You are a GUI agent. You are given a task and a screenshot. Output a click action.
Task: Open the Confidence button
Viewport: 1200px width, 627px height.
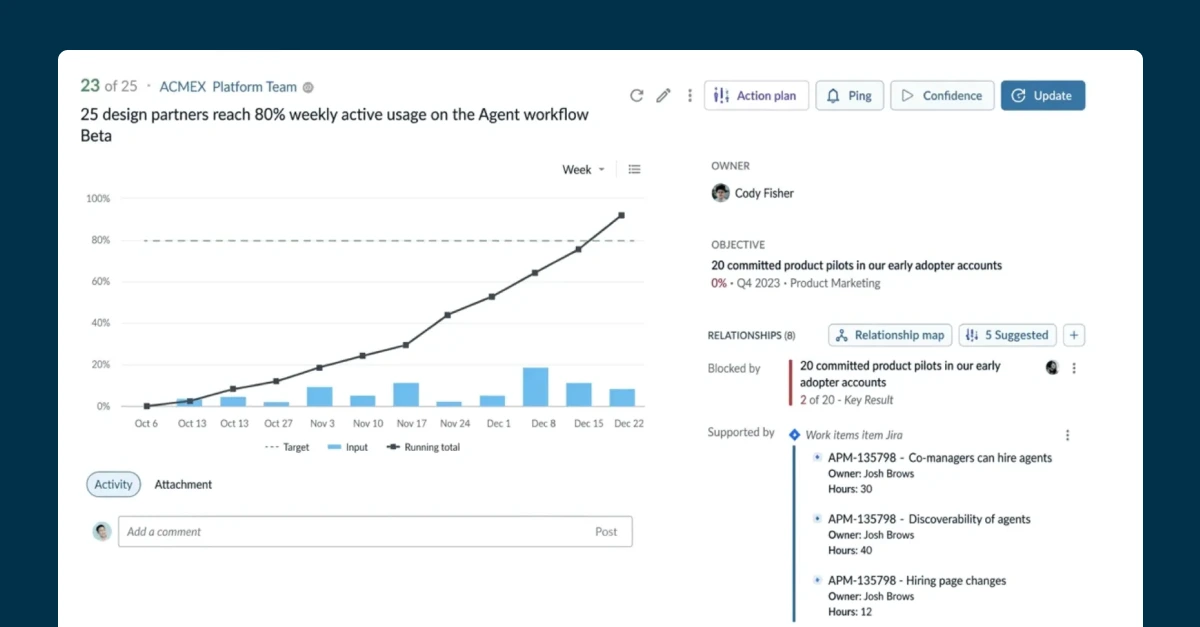tap(942, 96)
